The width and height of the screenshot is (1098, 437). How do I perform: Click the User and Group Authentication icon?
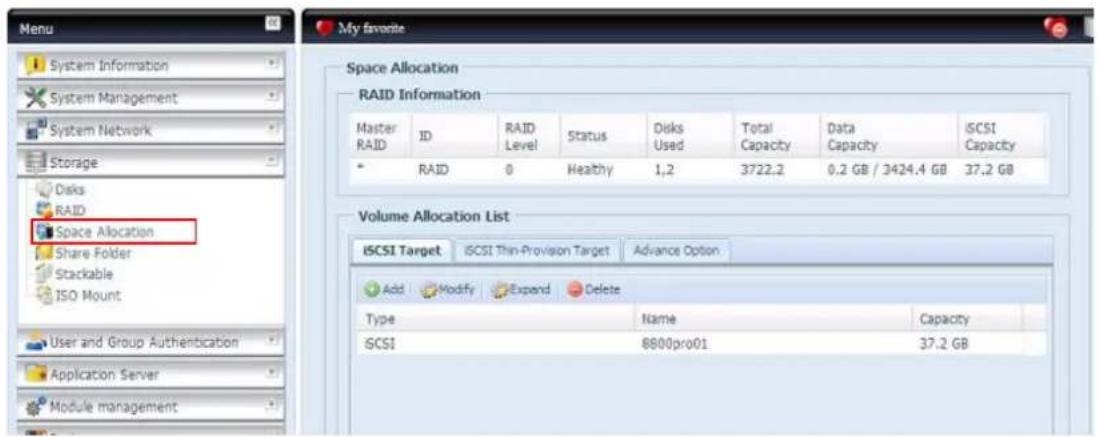35,343
